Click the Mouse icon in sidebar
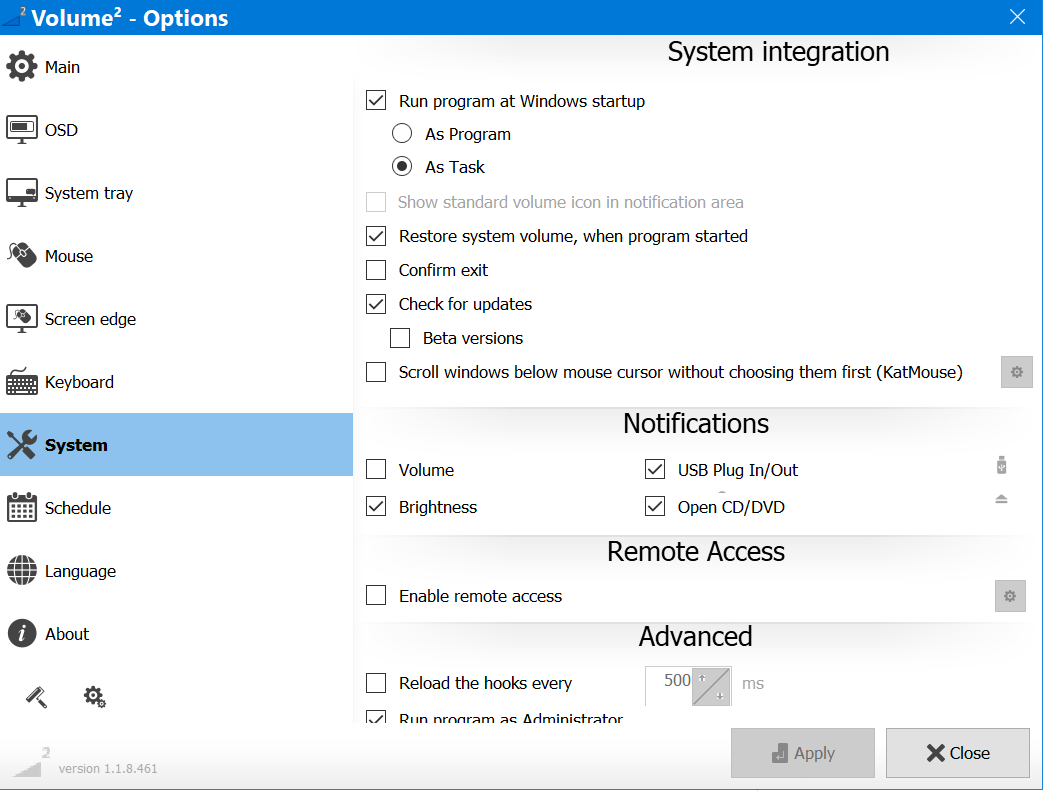Viewport: 1043px width, 791px height. pos(22,255)
